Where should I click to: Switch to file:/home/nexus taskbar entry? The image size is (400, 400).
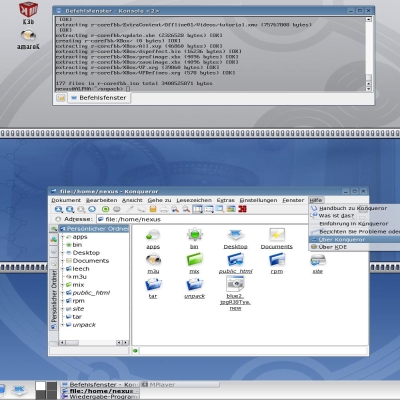click(x=99, y=391)
